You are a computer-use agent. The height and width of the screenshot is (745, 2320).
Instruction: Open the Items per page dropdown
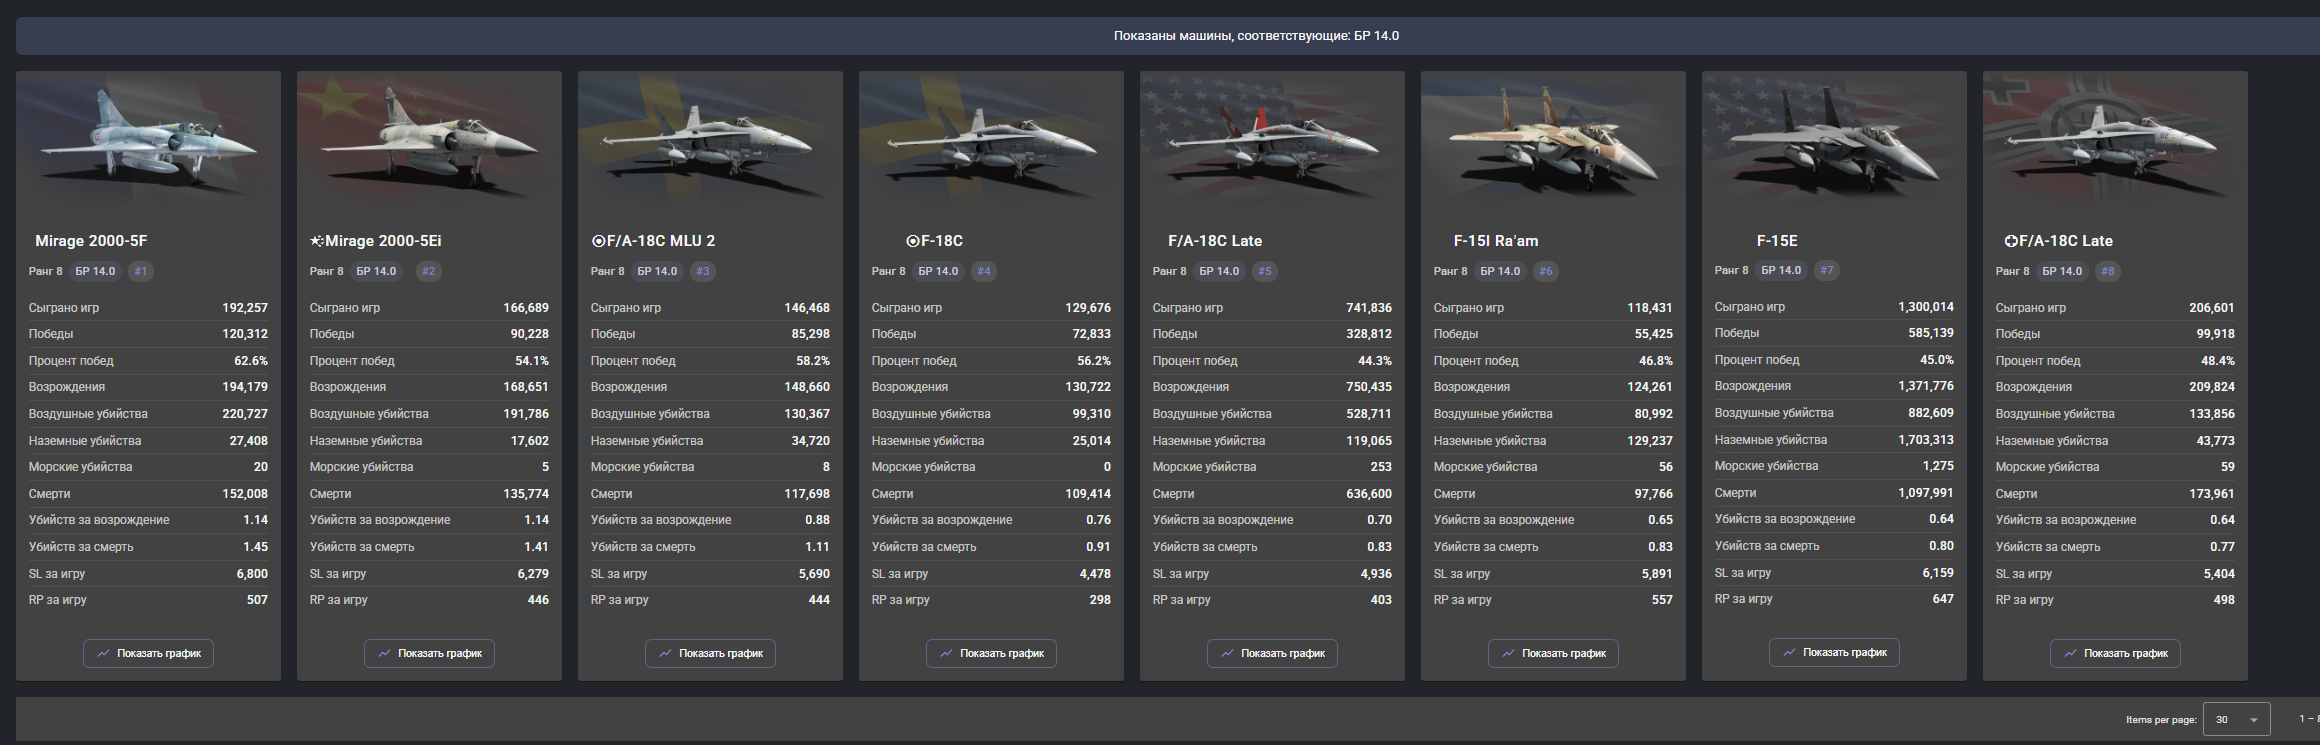pyautogui.click(x=2236, y=719)
